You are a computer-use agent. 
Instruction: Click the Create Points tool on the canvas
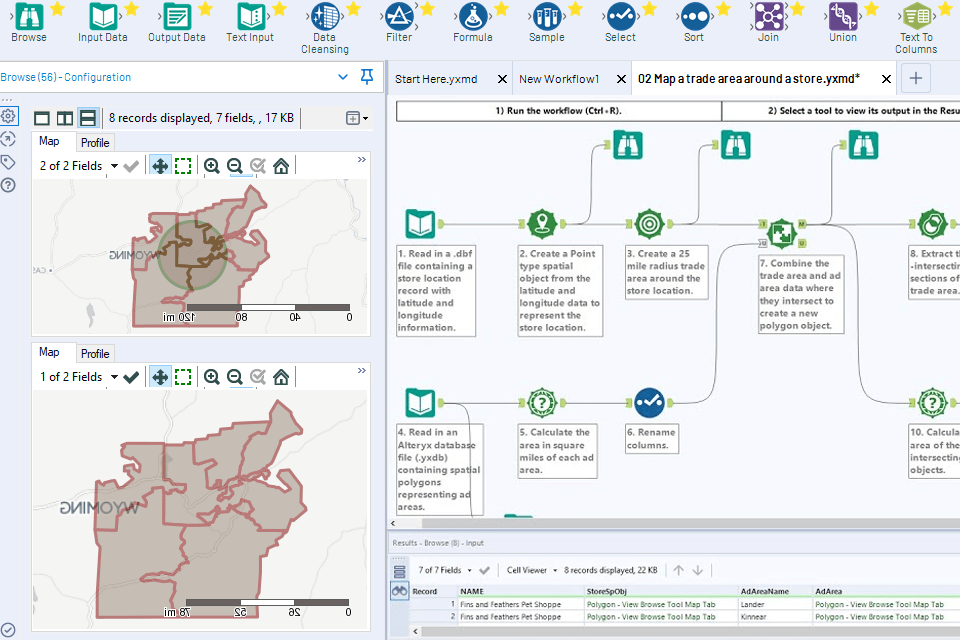click(542, 224)
